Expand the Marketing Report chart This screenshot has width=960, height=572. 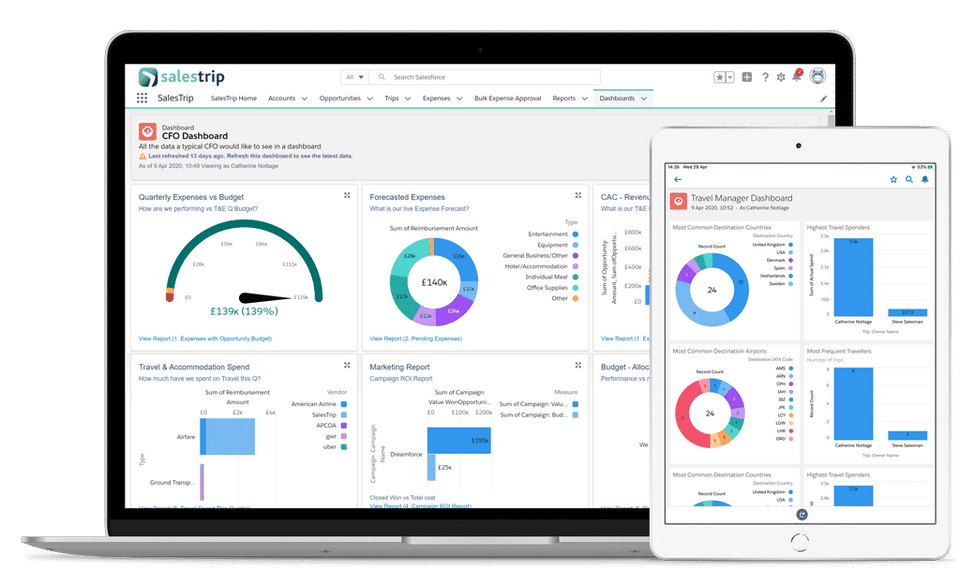[x=578, y=365]
